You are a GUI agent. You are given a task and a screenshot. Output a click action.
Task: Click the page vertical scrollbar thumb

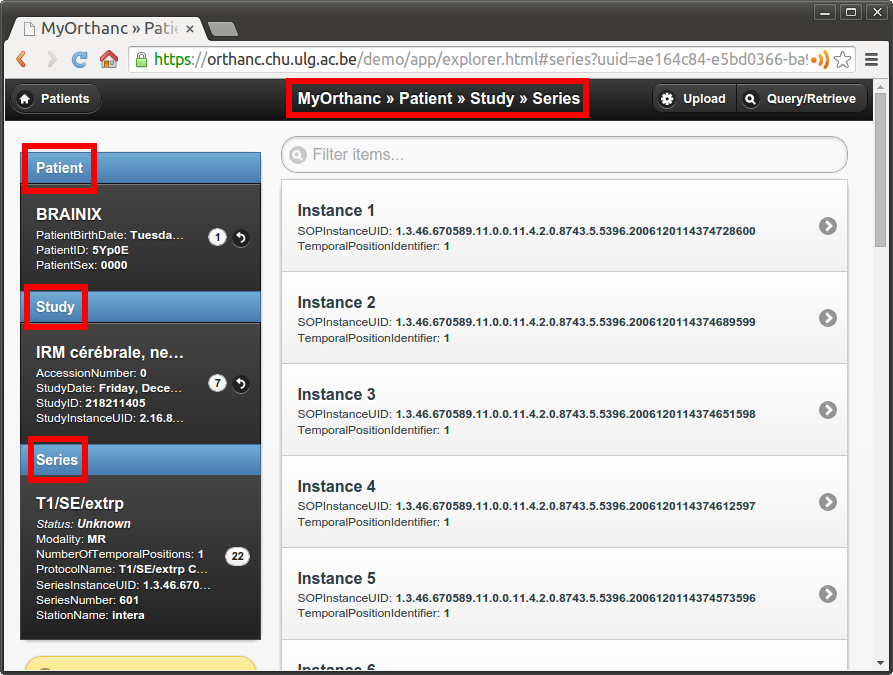[880, 169]
